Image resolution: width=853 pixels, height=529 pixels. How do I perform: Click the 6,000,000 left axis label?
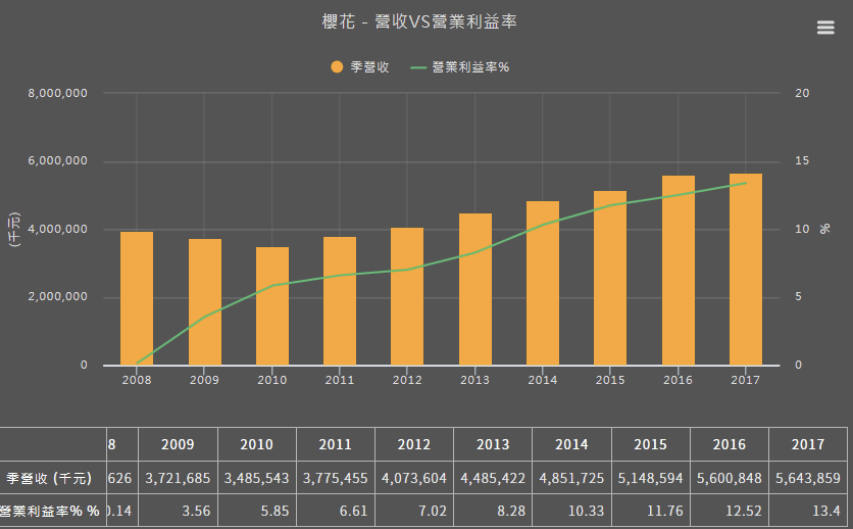58,161
